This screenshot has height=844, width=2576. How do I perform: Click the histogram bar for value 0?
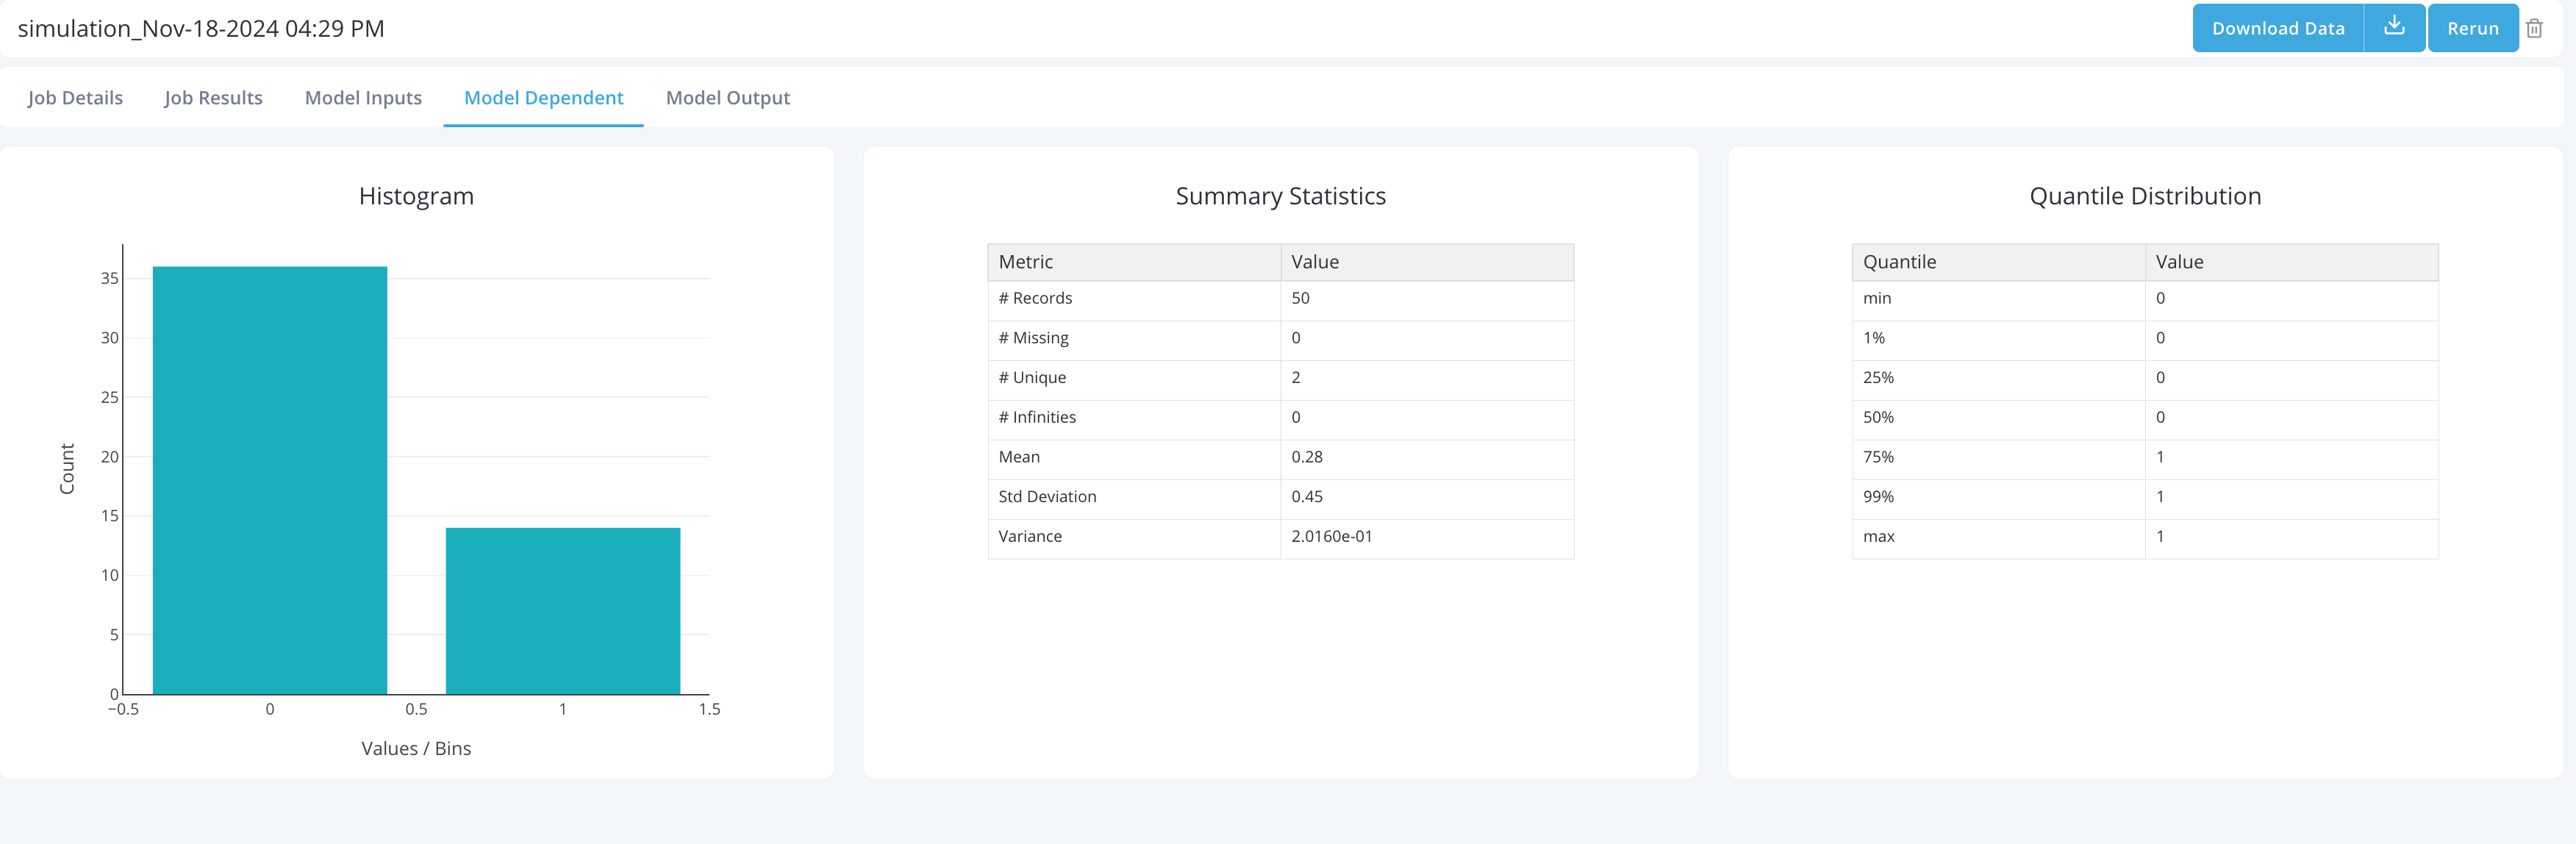point(269,480)
